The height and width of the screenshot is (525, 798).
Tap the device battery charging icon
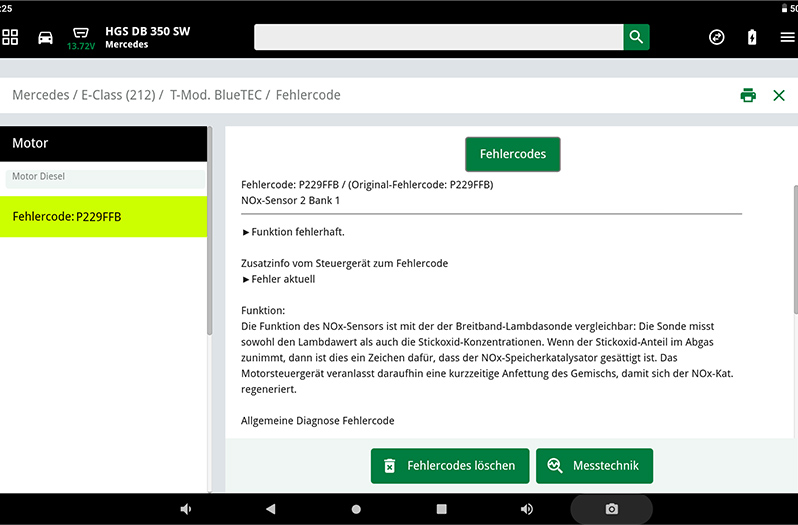pyautogui.click(x=752, y=37)
